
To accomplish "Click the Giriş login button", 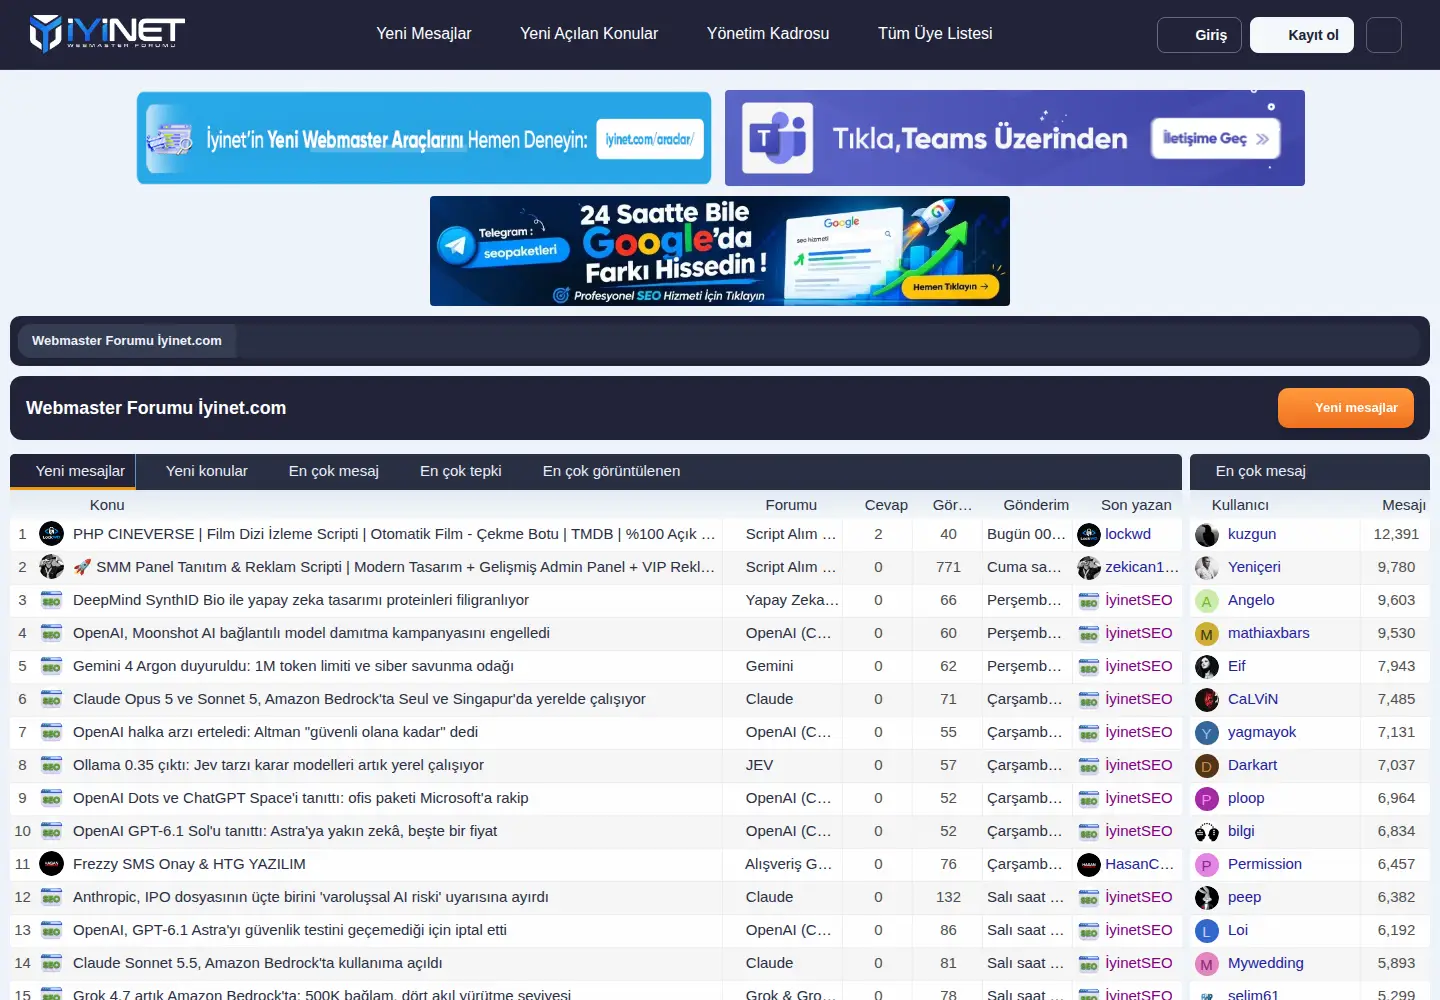I will click(1199, 35).
